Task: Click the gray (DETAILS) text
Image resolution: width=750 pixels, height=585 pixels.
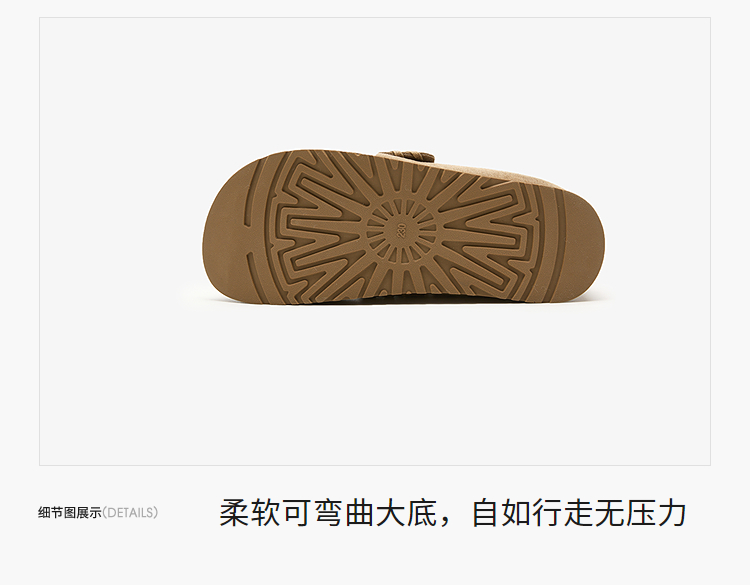Action: click(x=130, y=513)
